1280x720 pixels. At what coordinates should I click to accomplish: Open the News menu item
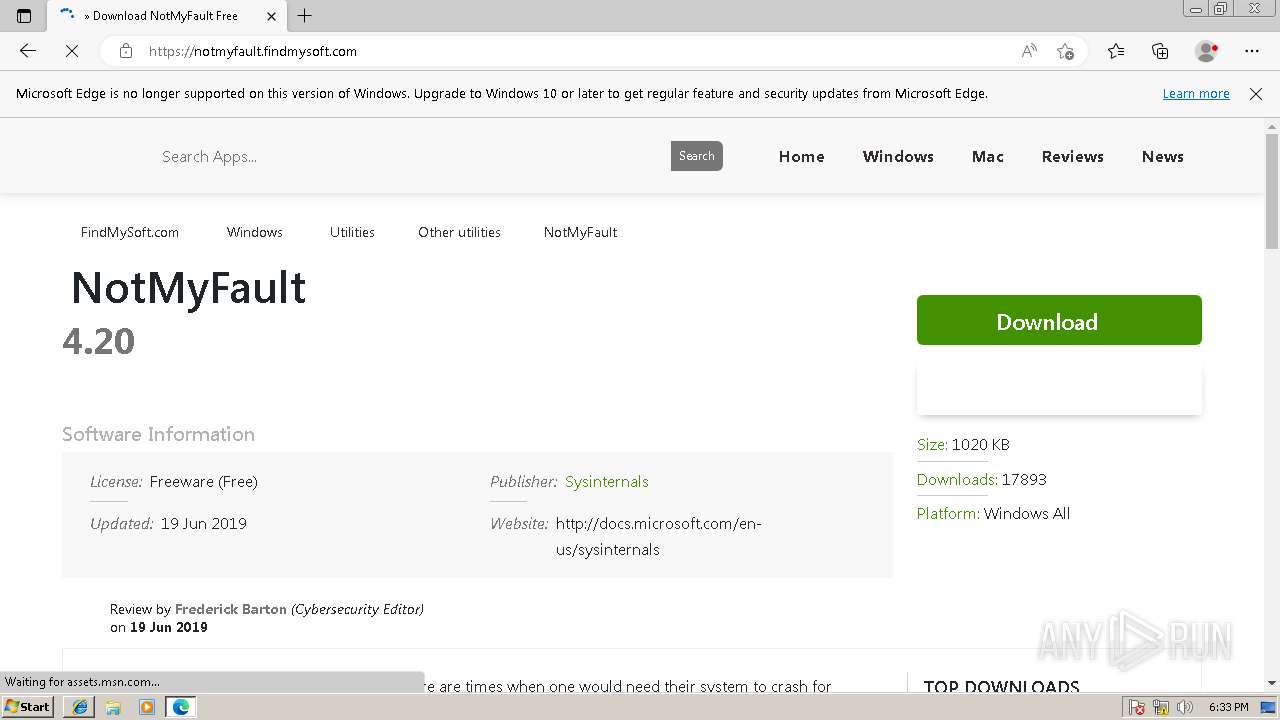1163,157
